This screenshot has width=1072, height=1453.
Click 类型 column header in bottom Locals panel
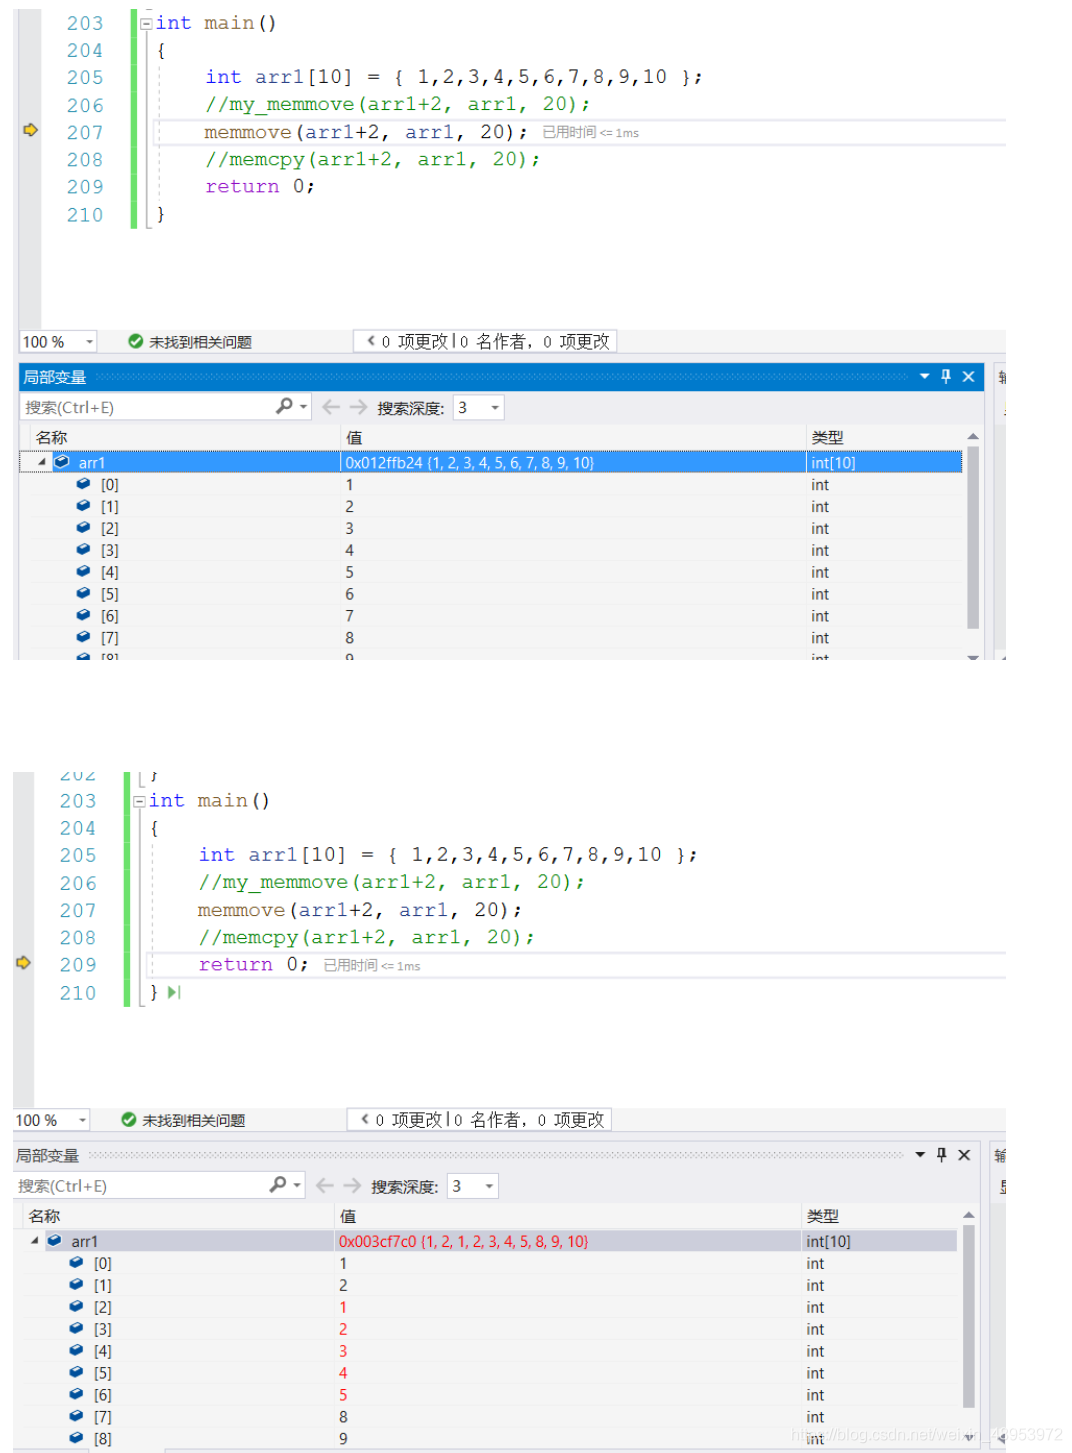click(823, 1216)
